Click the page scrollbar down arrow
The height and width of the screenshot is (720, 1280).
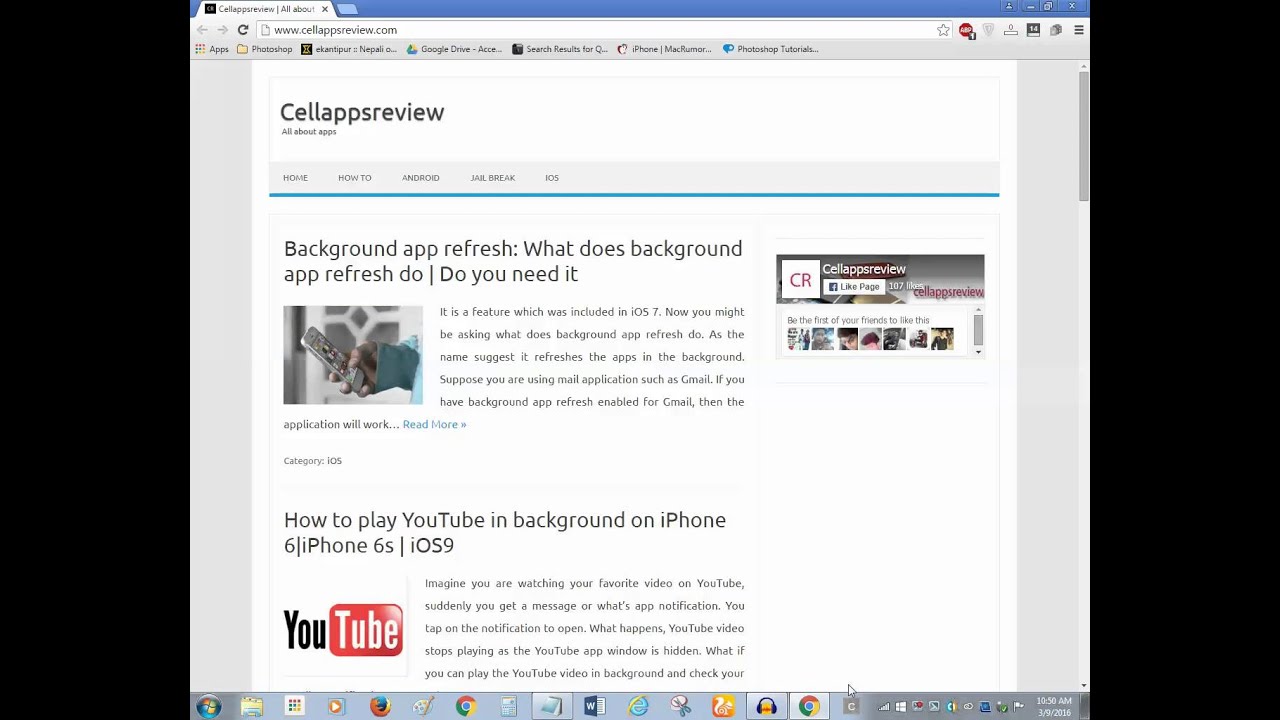pos(1083,685)
